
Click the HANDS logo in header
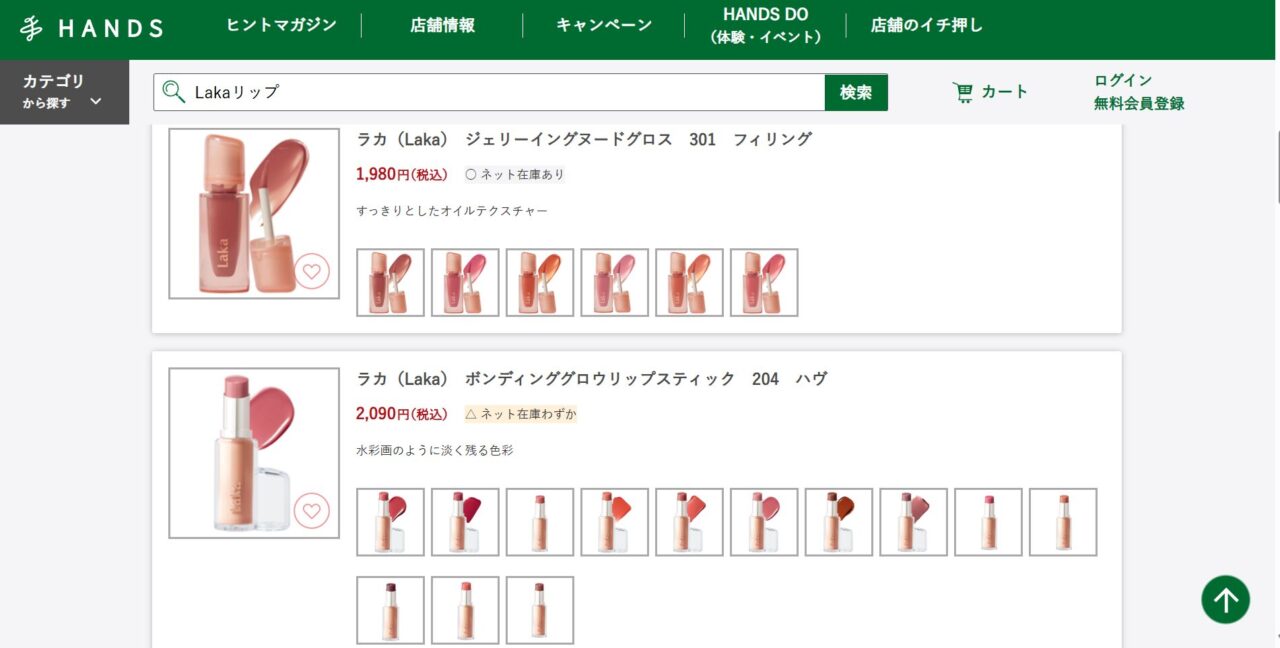[92, 28]
